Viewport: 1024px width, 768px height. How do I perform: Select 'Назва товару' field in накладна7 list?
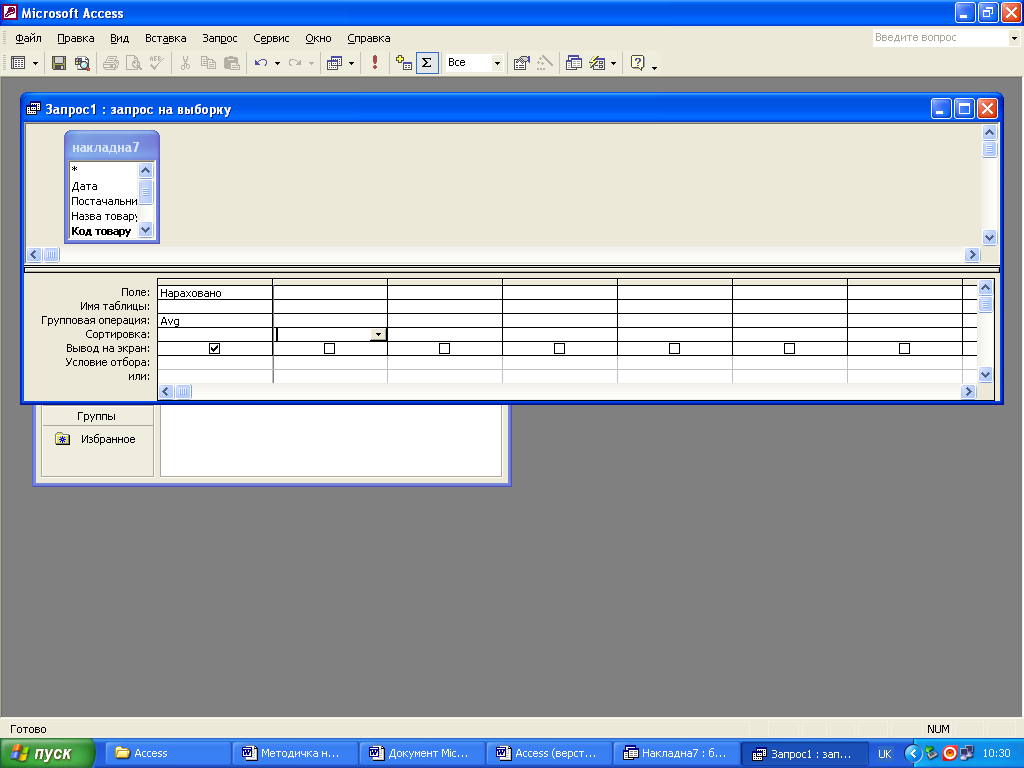(x=104, y=216)
